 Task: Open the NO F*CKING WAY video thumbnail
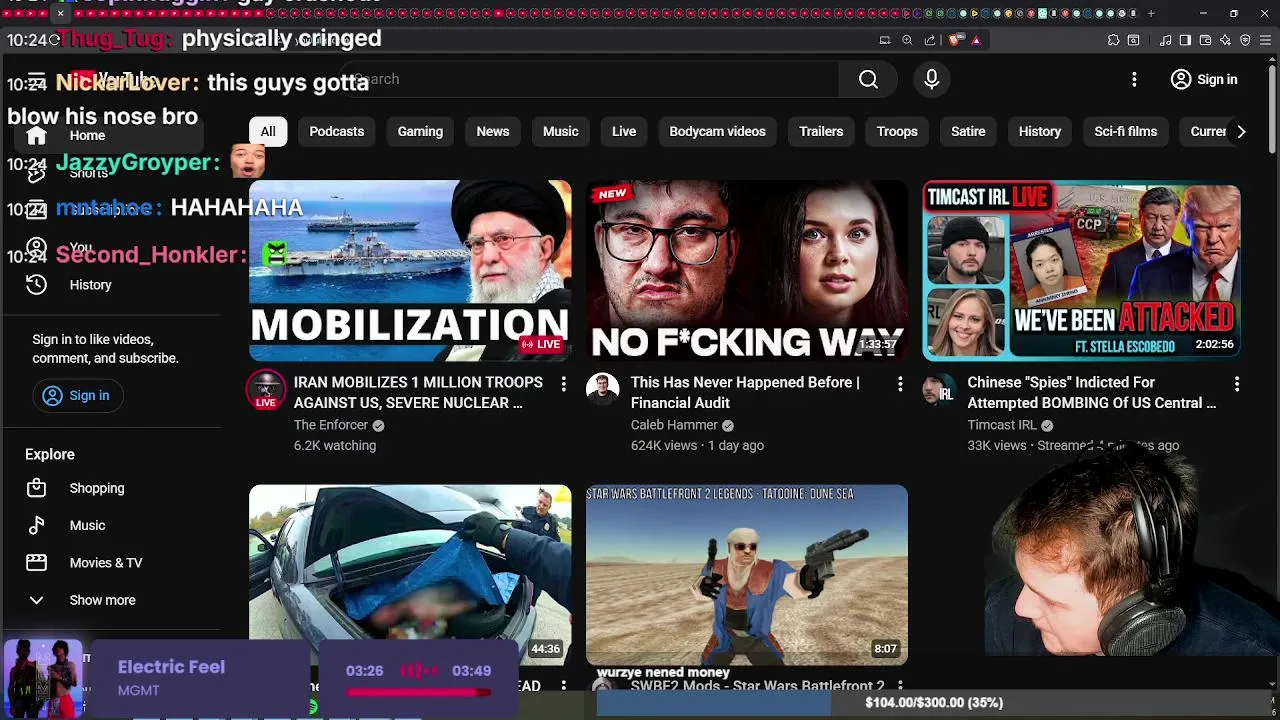(747, 270)
